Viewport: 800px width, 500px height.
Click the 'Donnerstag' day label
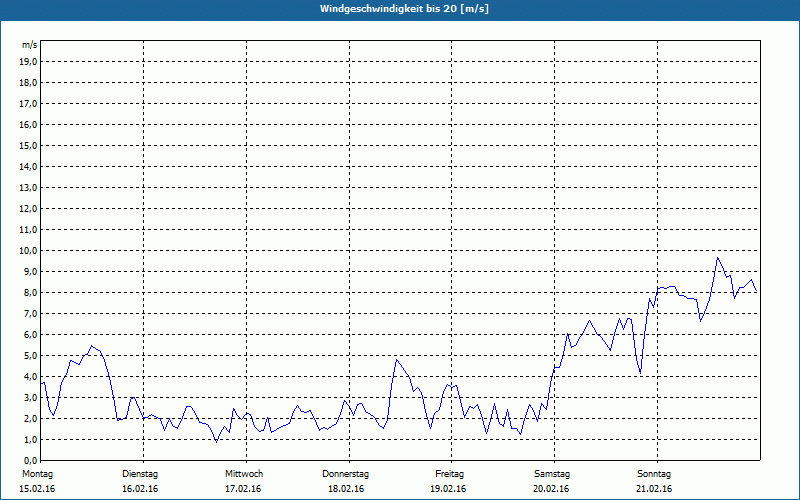345,474
